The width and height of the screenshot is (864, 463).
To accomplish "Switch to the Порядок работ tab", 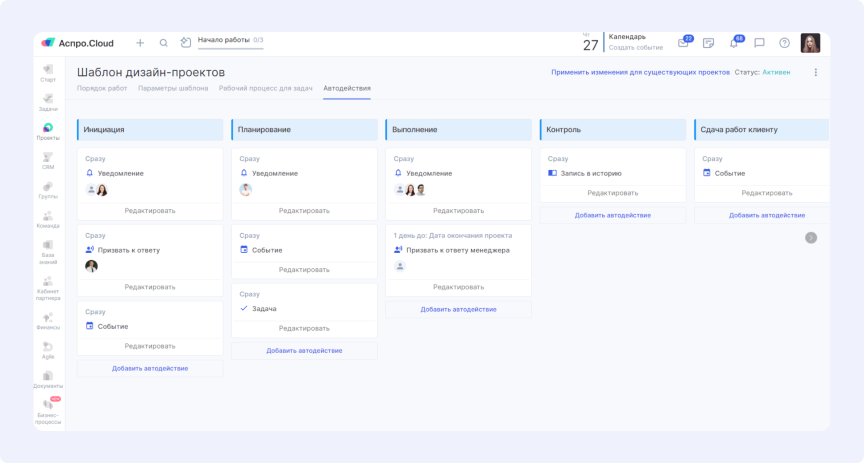I will pos(102,88).
